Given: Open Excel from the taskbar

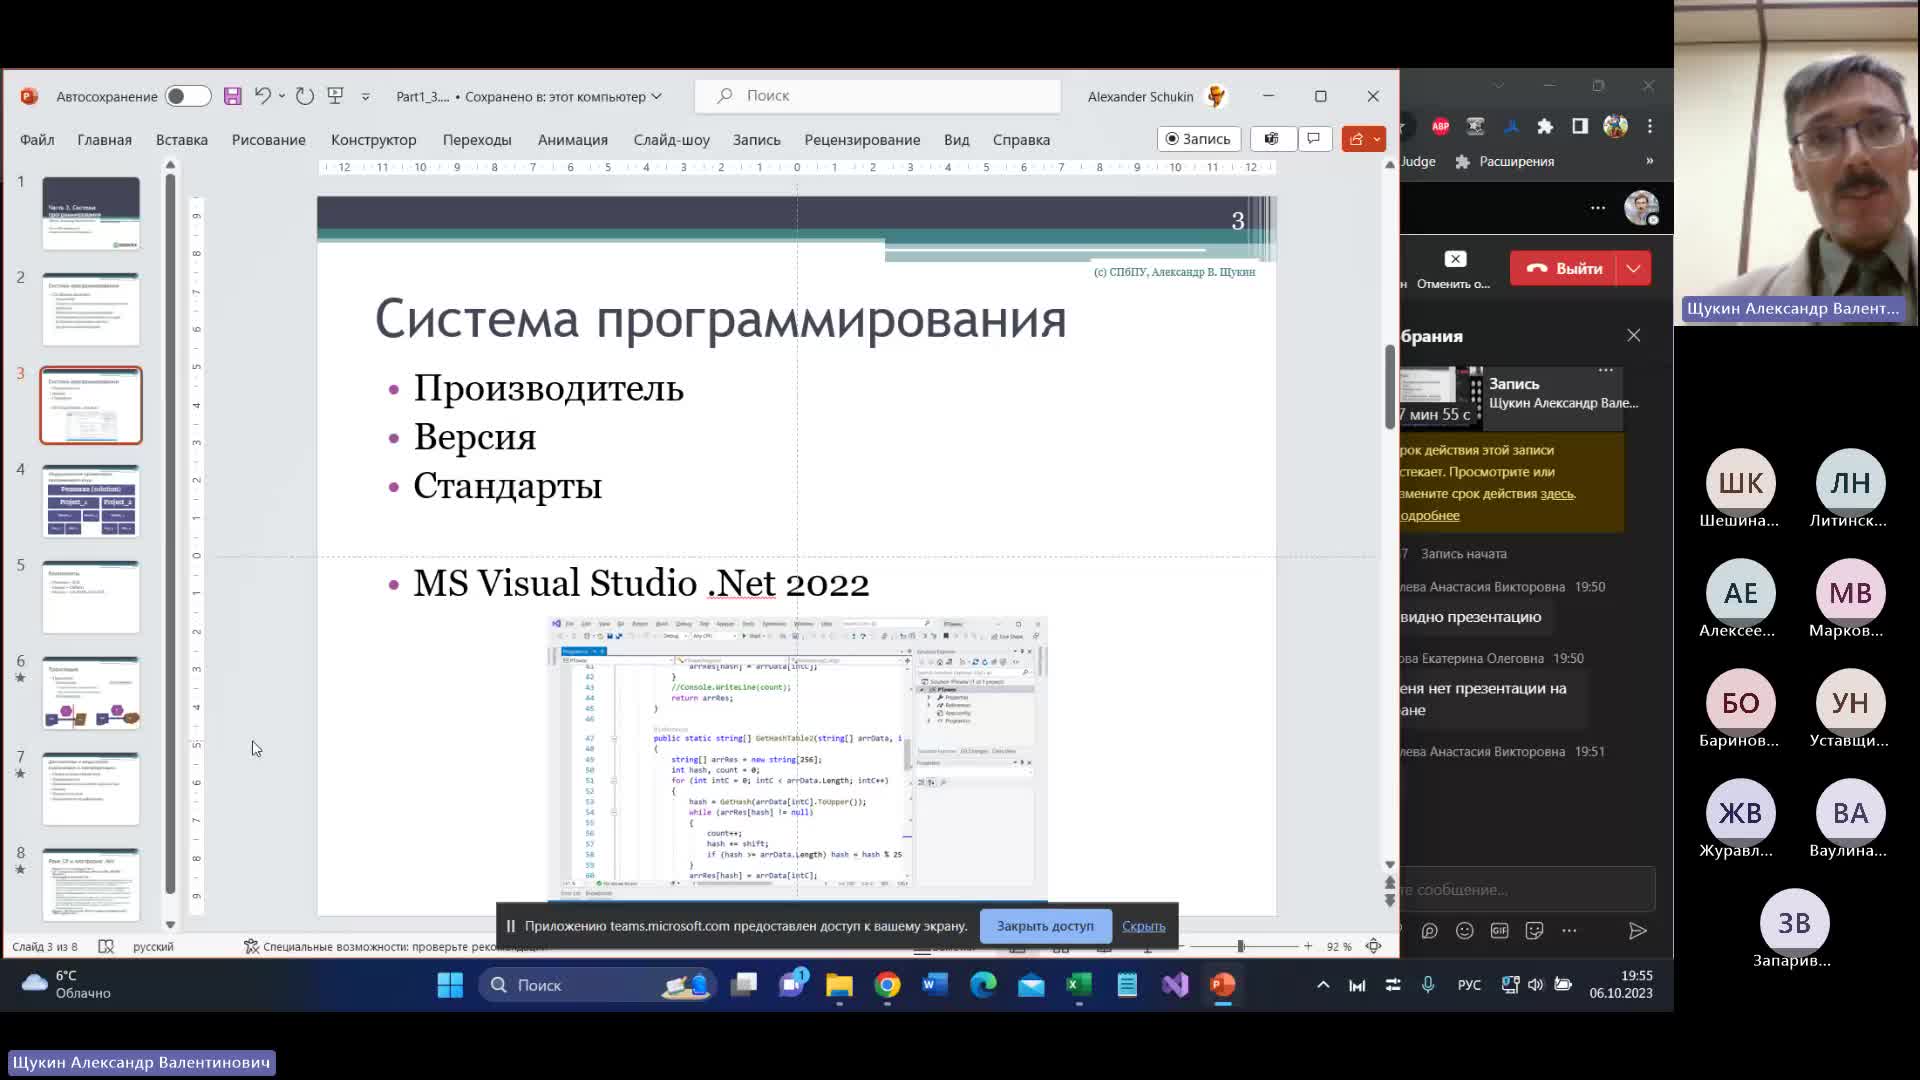Looking at the screenshot, I should [1079, 985].
